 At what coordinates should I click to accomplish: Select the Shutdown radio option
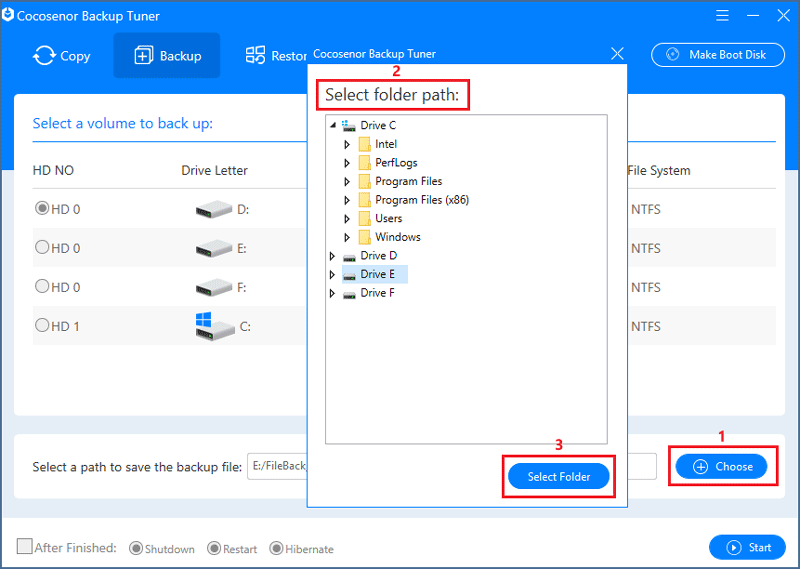[136, 548]
